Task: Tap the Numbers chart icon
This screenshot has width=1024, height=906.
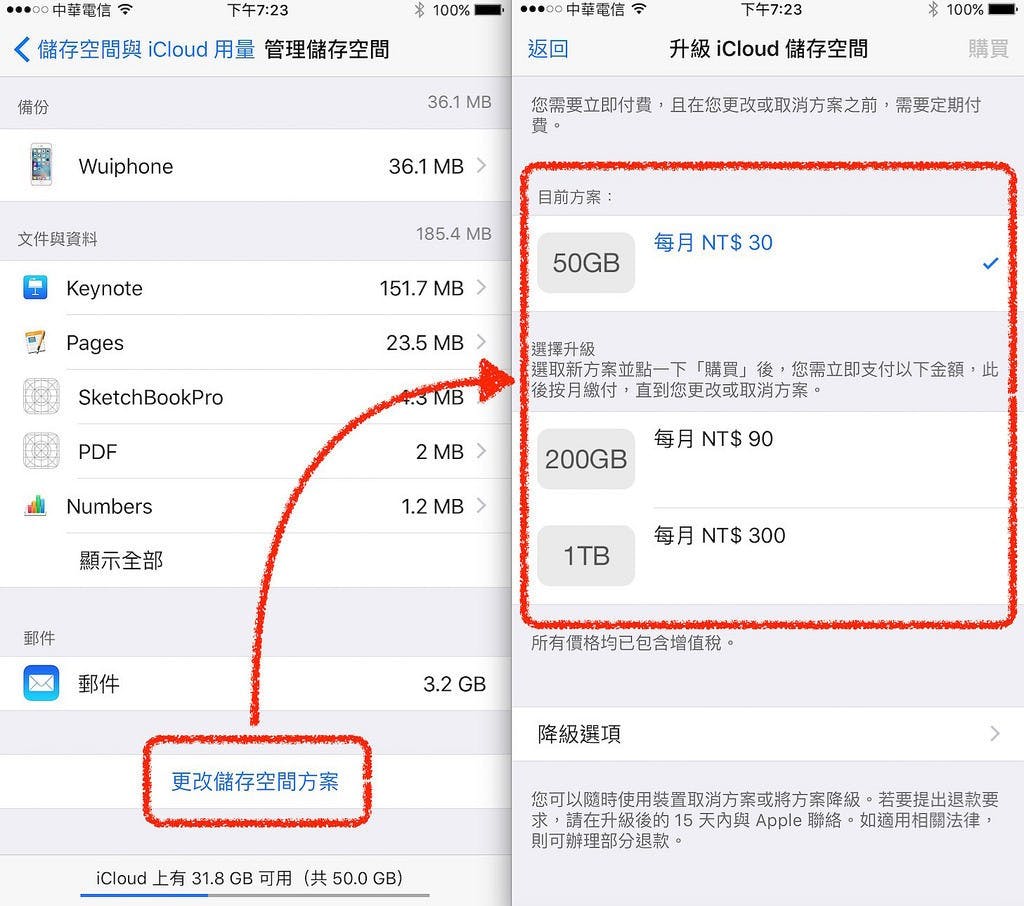Action: [x=35, y=506]
